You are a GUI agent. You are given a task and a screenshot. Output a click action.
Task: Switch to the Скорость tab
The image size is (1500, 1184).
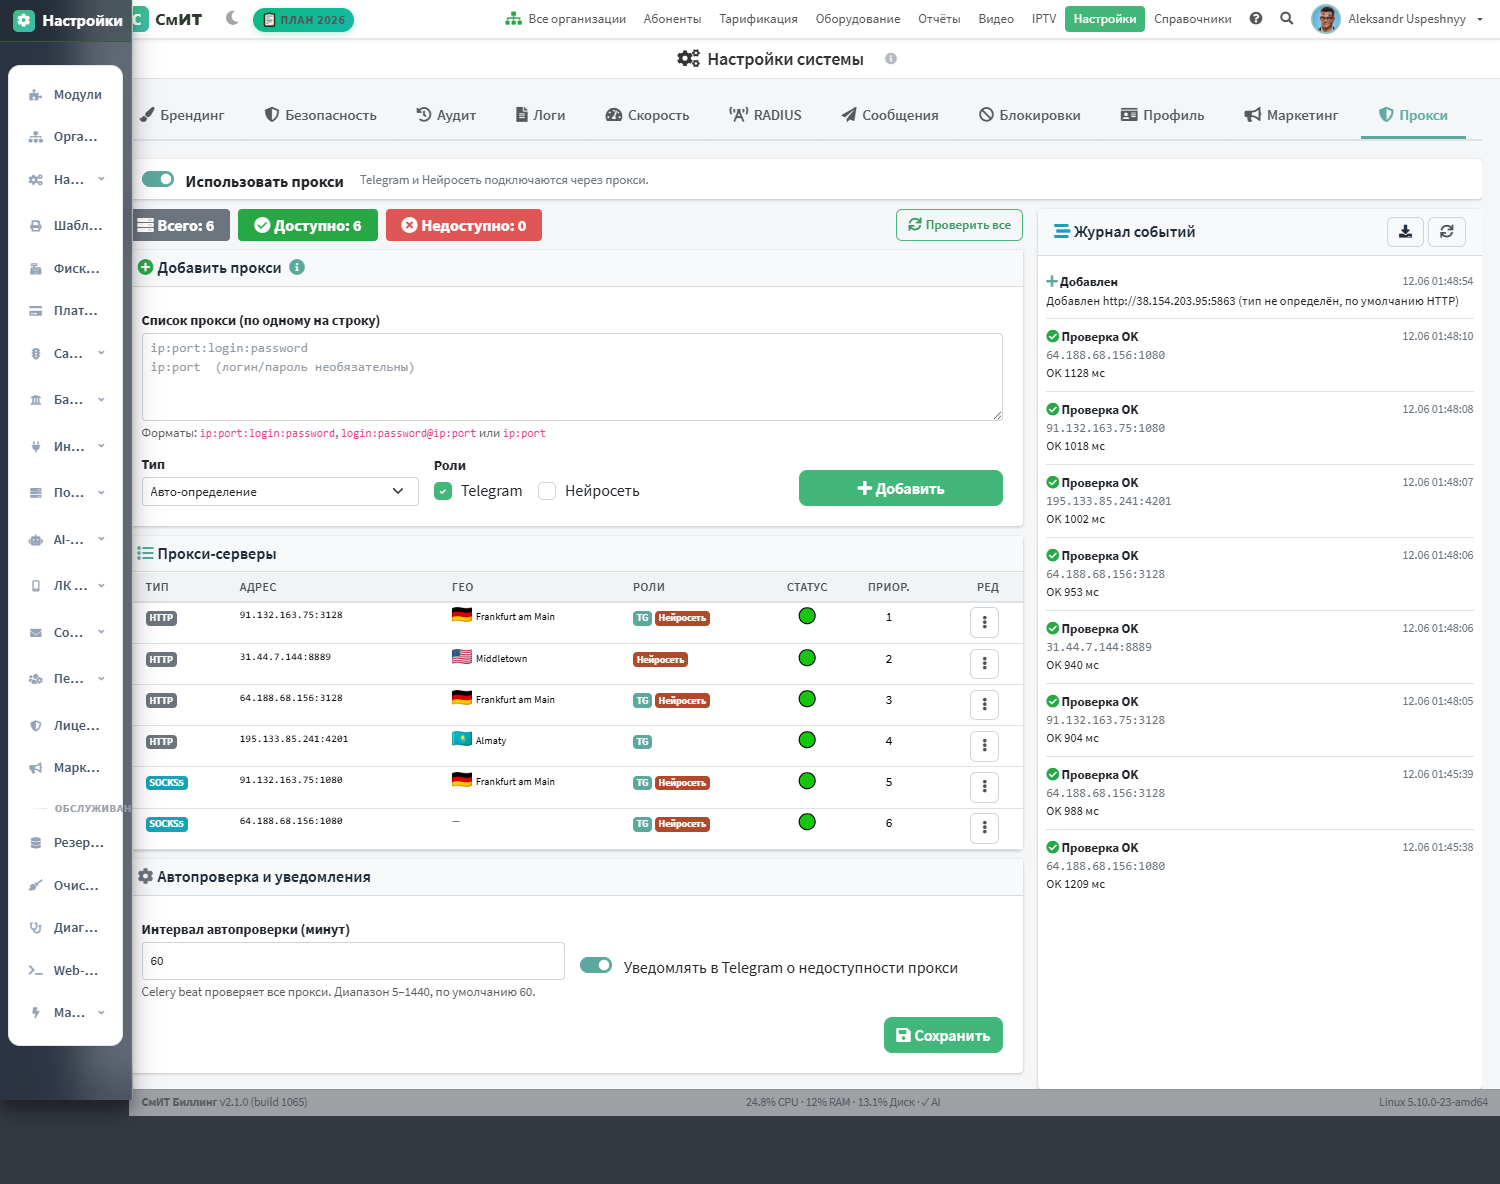tap(647, 115)
